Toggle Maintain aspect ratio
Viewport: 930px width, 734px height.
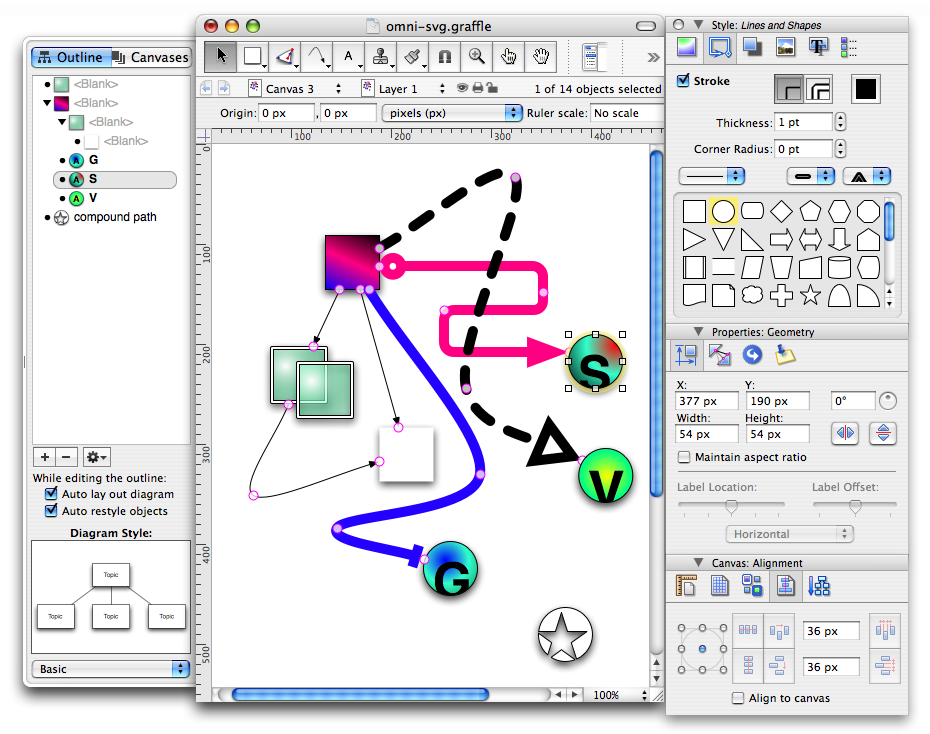click(x=684, y=457)
